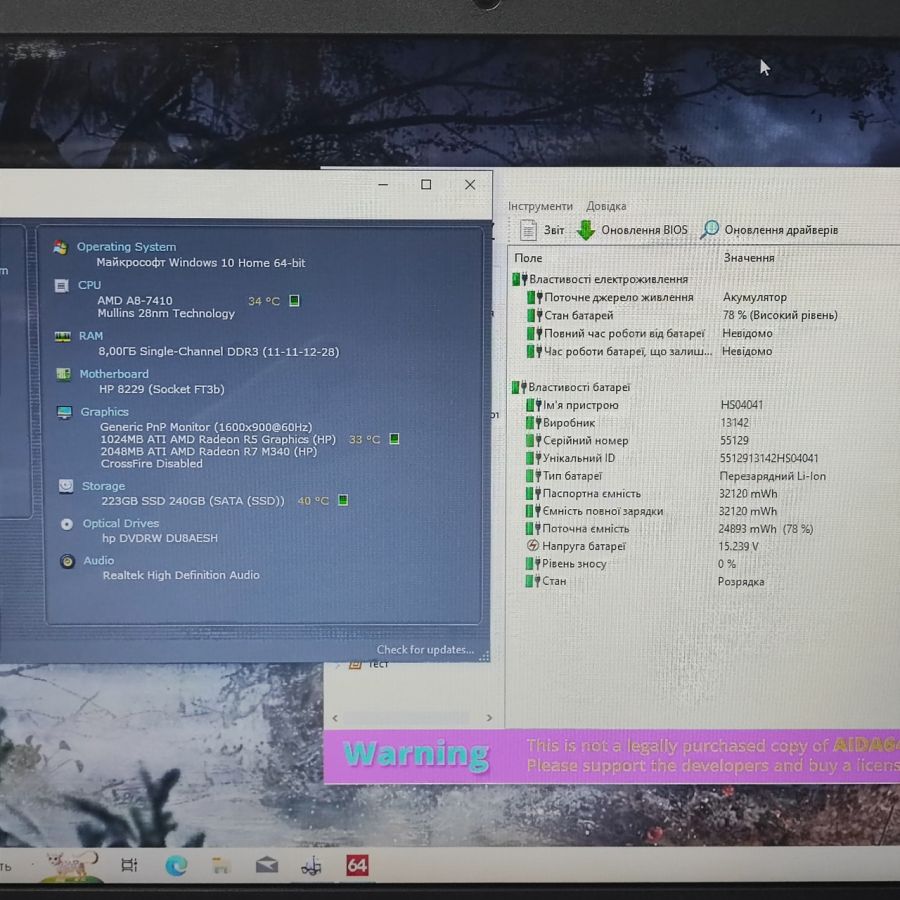Launch Microsoft Edge from the taskbar
This screenshot has height=900, width=900.
176,865
